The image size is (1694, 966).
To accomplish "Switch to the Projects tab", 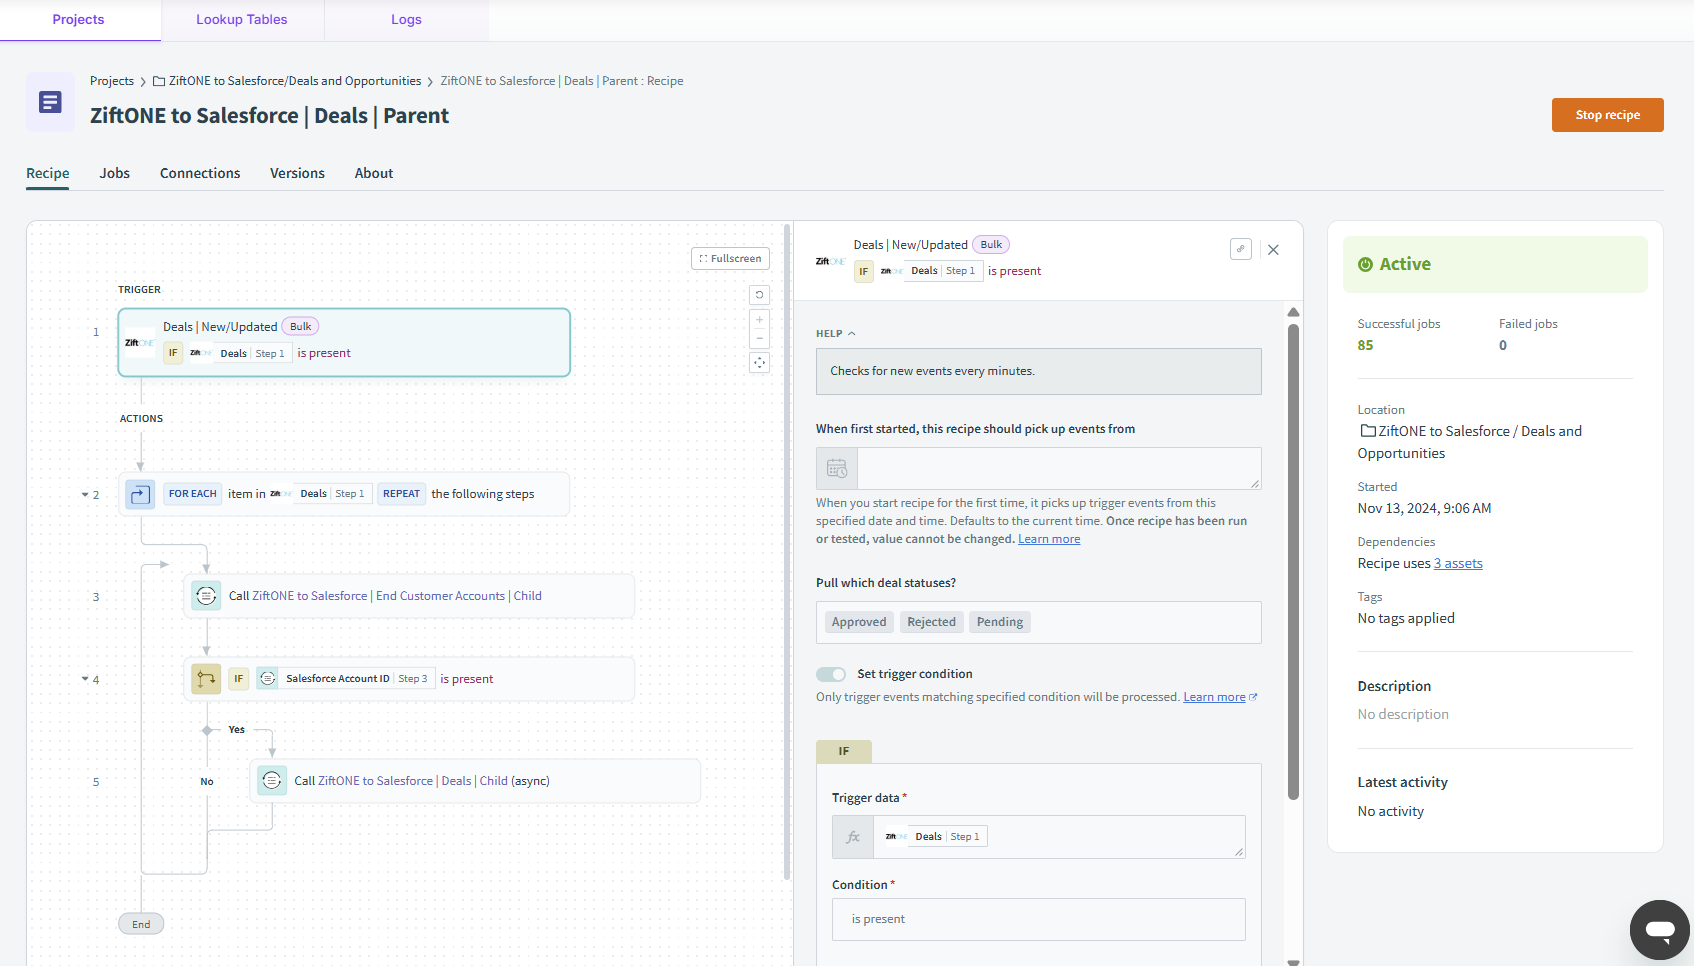I will pos(79,20).
